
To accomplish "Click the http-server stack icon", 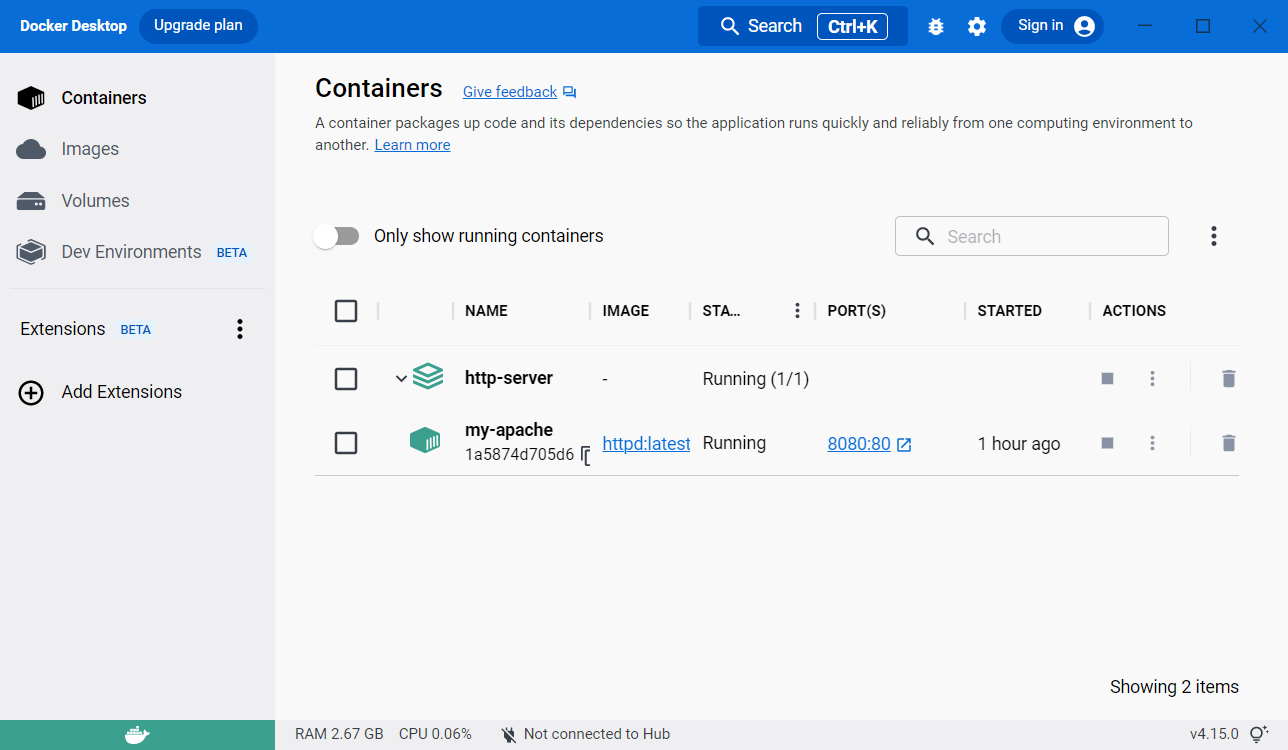I will tap(428, 377).
